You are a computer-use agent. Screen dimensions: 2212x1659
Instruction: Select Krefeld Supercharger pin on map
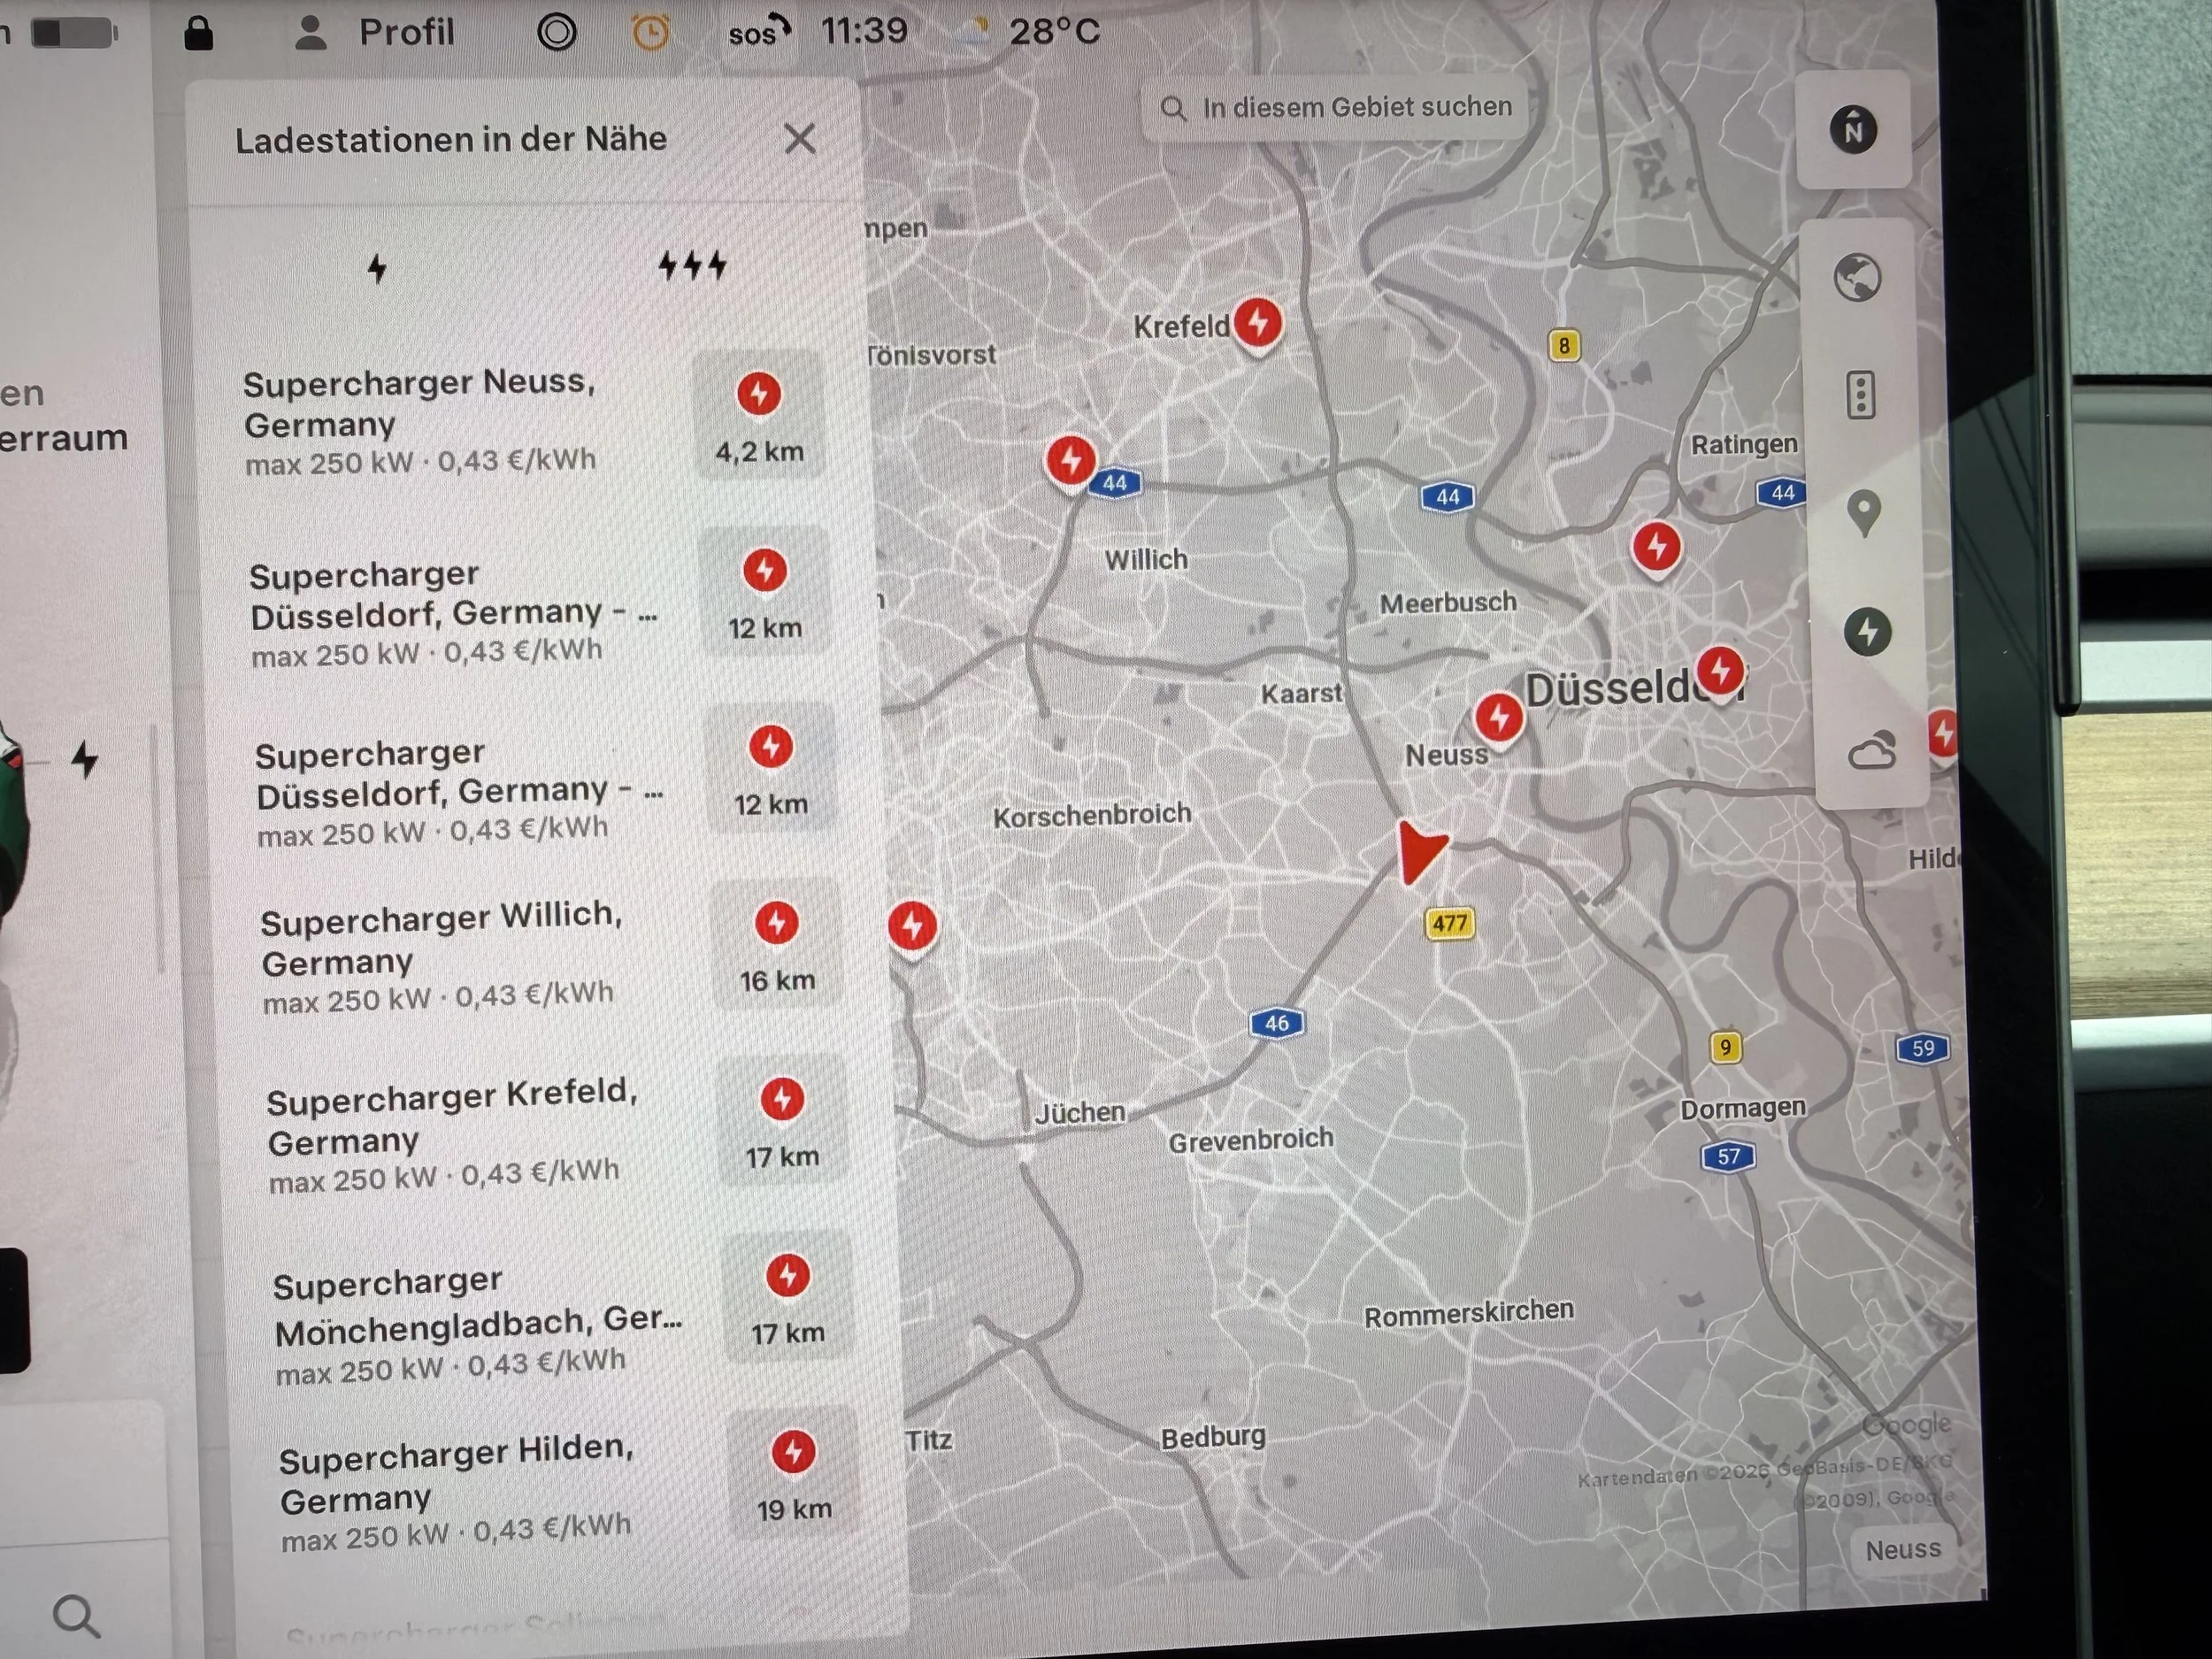(1258, 324)
